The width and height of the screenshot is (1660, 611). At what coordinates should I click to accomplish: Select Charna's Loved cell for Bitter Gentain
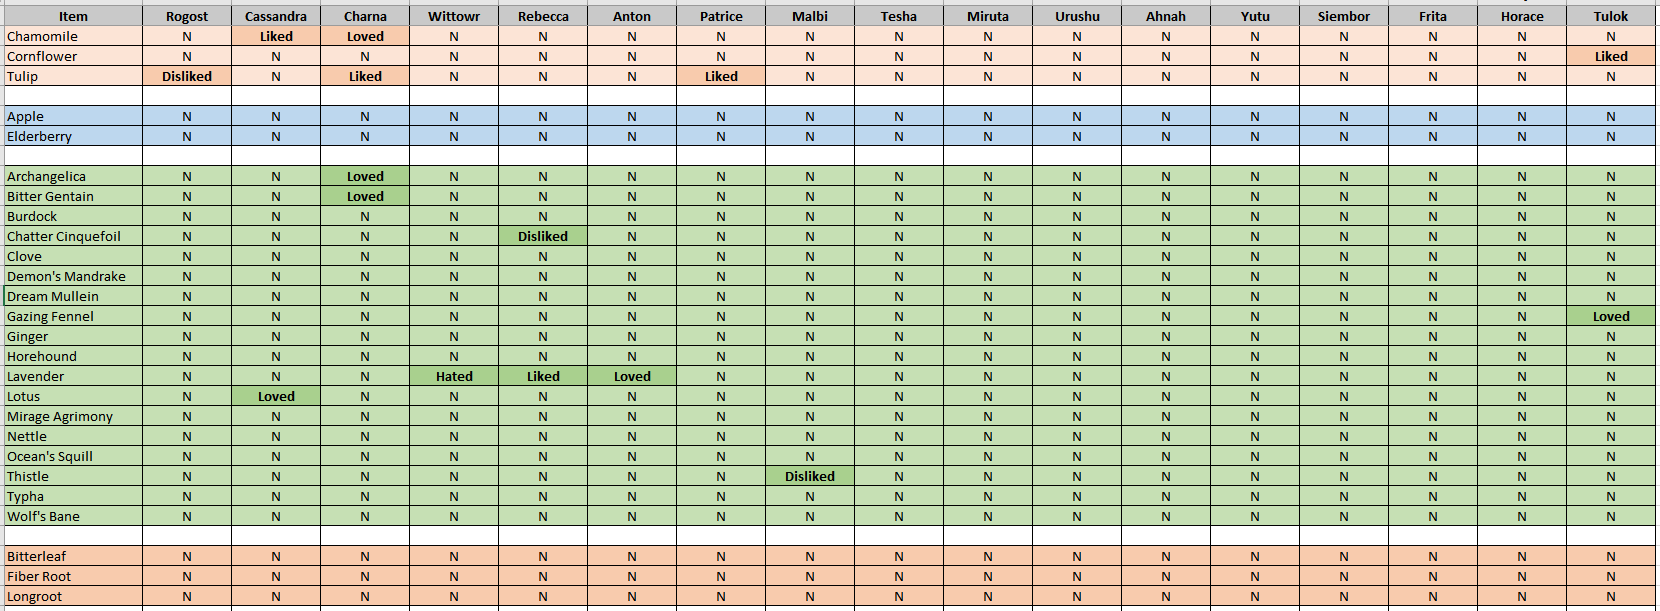365,196
